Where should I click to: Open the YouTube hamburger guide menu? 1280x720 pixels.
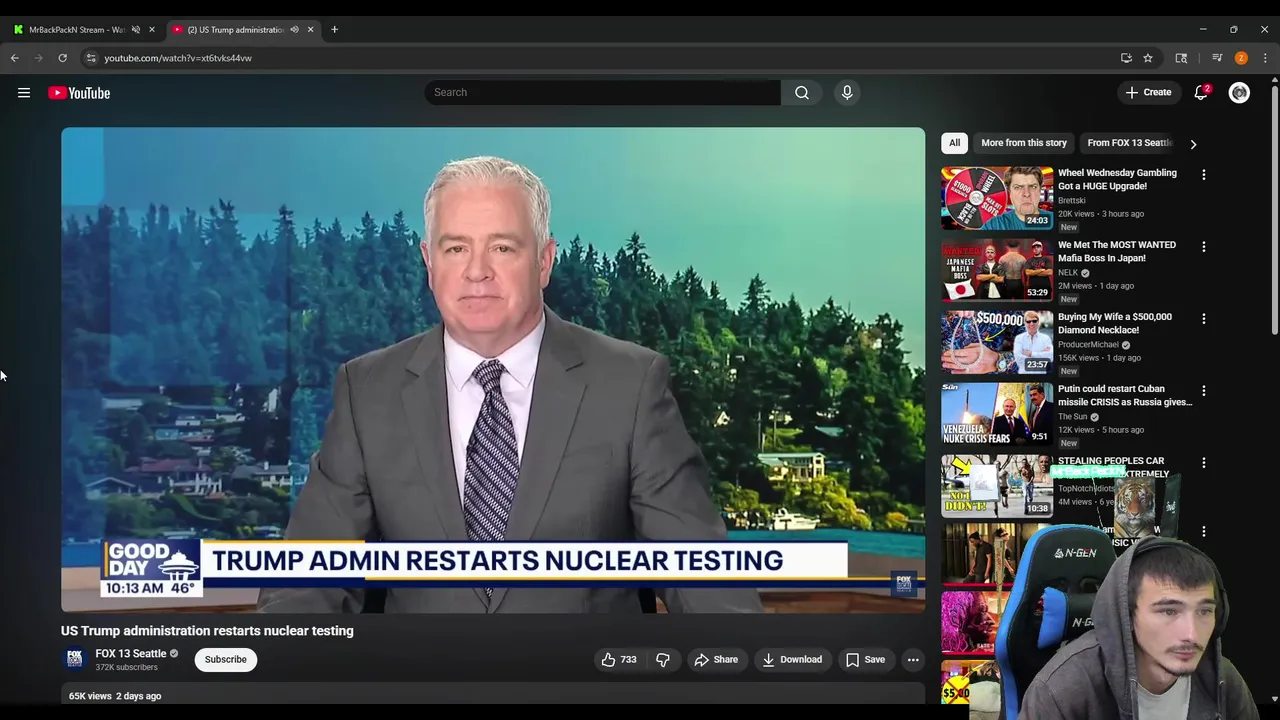(x=24, y=93)
